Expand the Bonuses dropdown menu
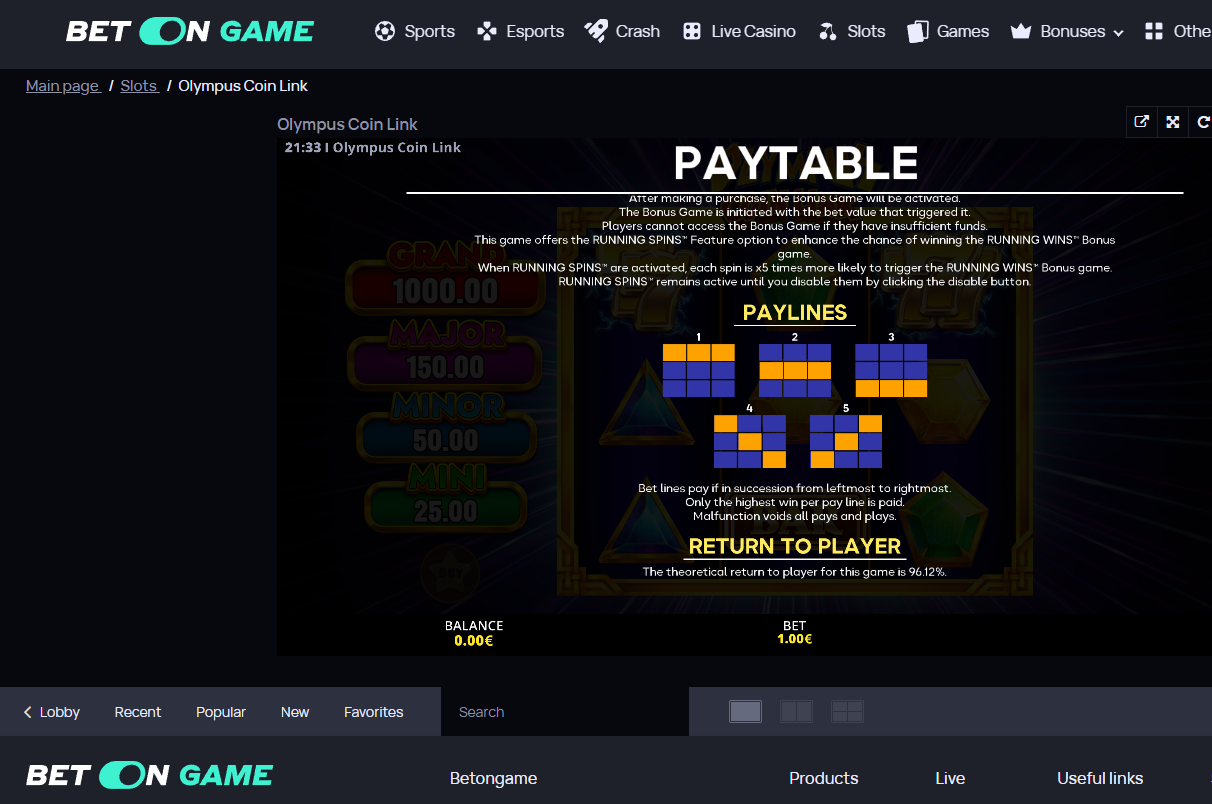 1067,31
